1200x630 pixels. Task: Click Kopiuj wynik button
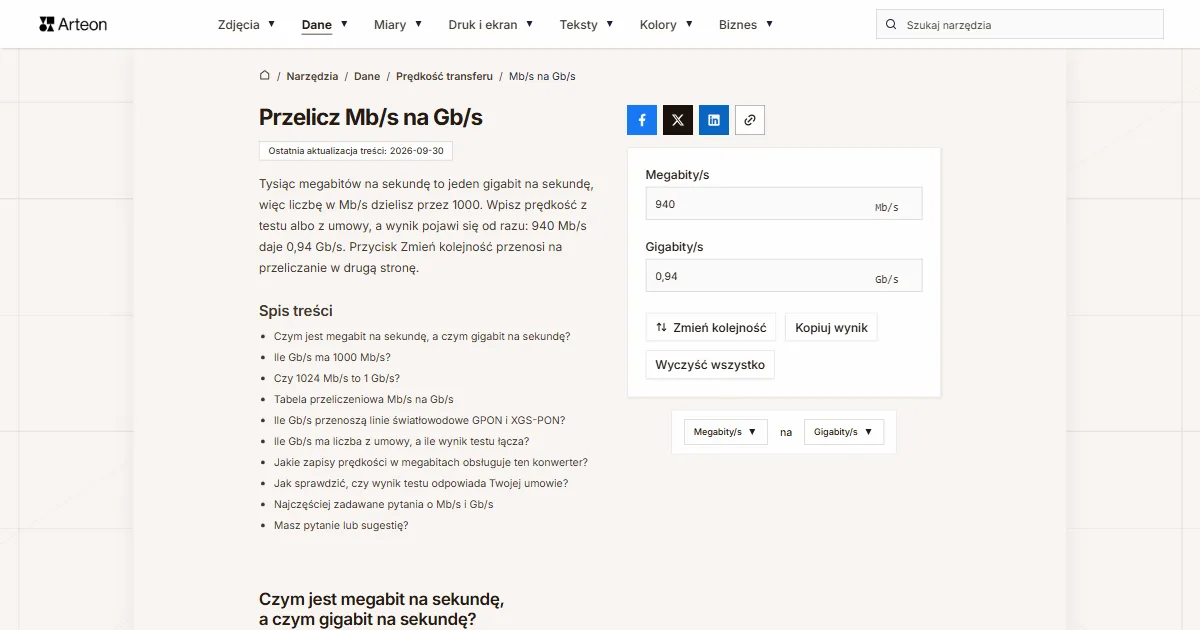[831, 327]
